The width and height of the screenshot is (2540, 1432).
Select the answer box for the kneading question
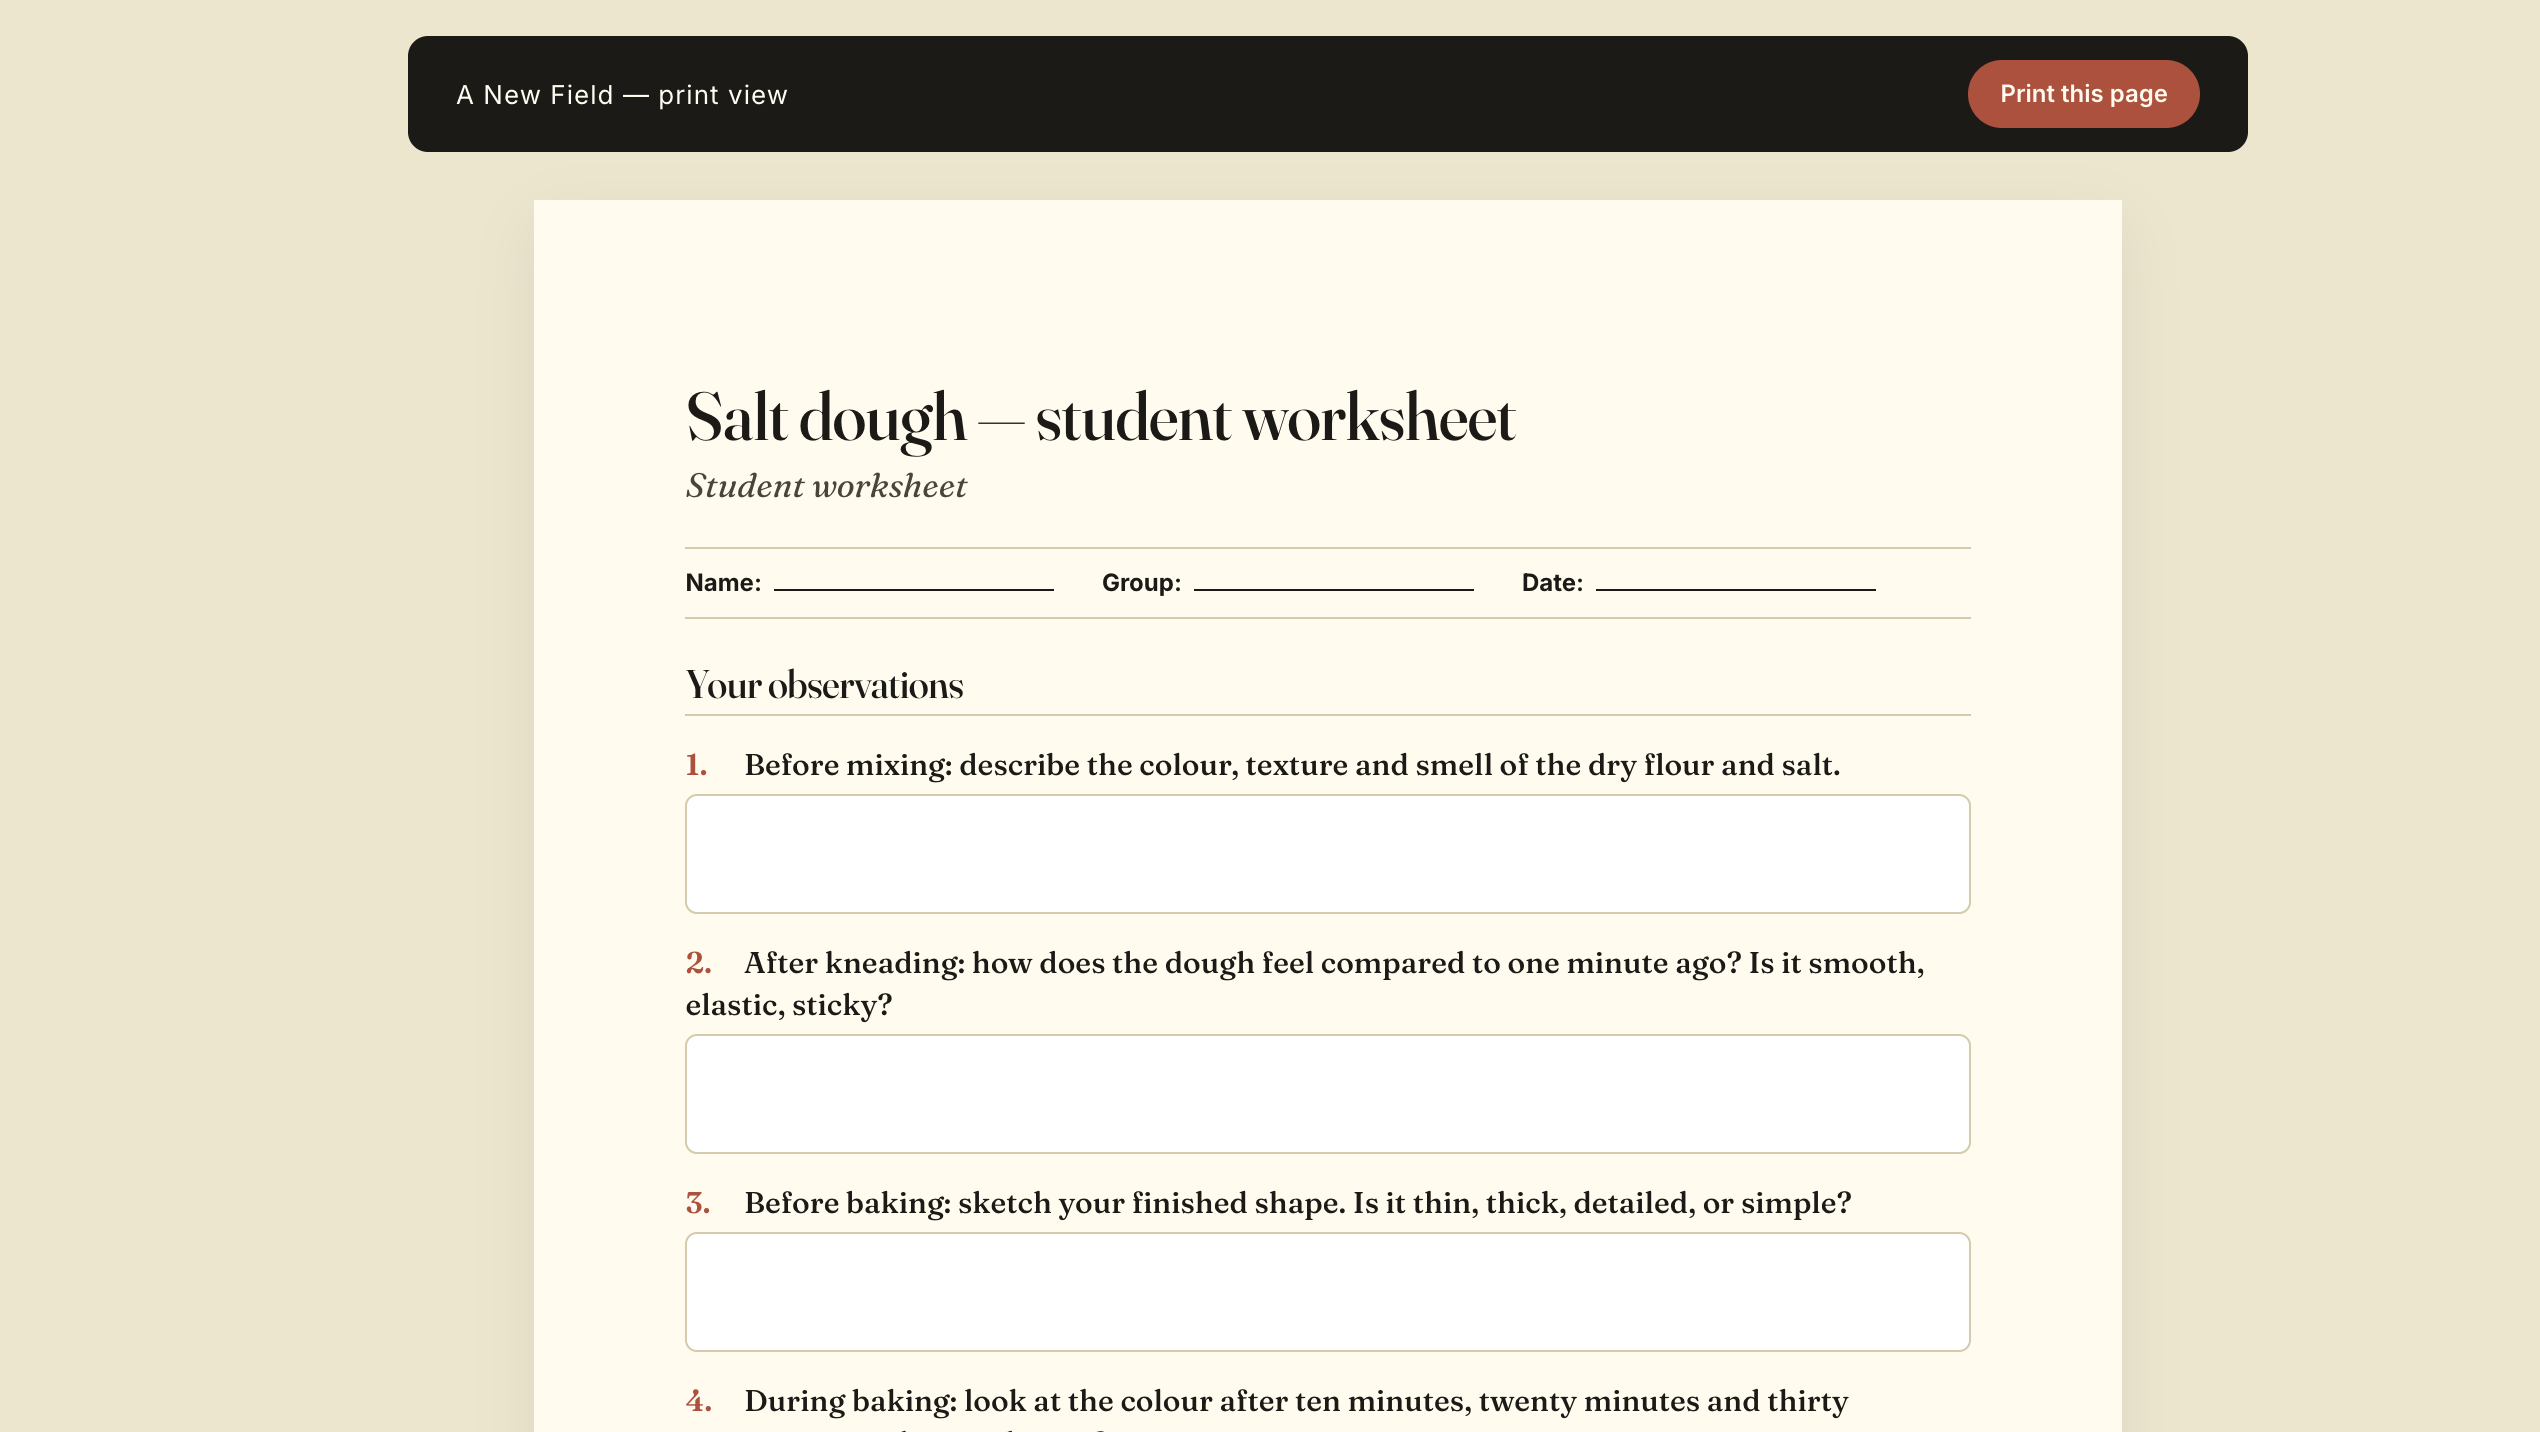tap(1327, 1094)
